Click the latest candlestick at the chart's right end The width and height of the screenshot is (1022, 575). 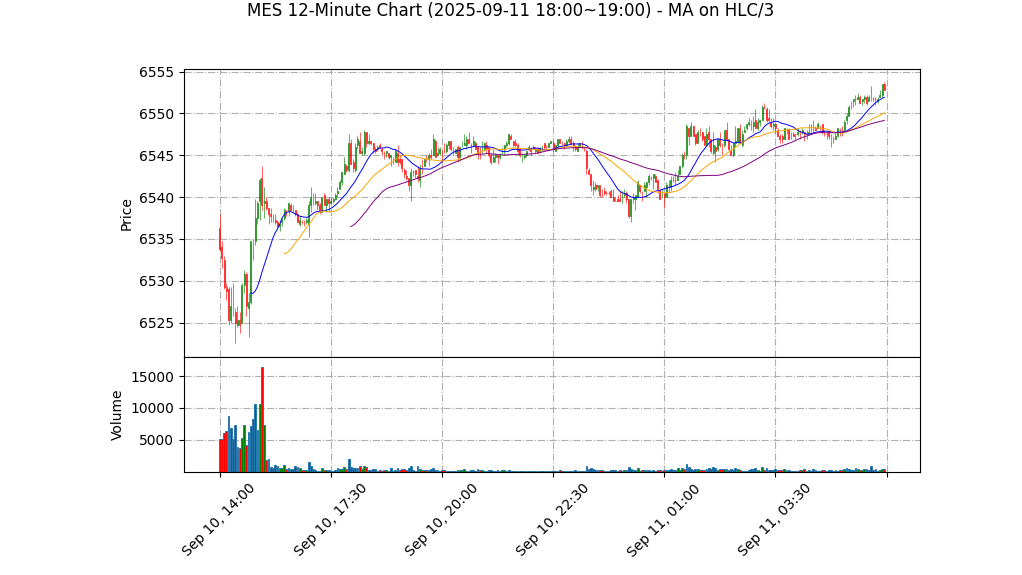click(x=884, y=89)
